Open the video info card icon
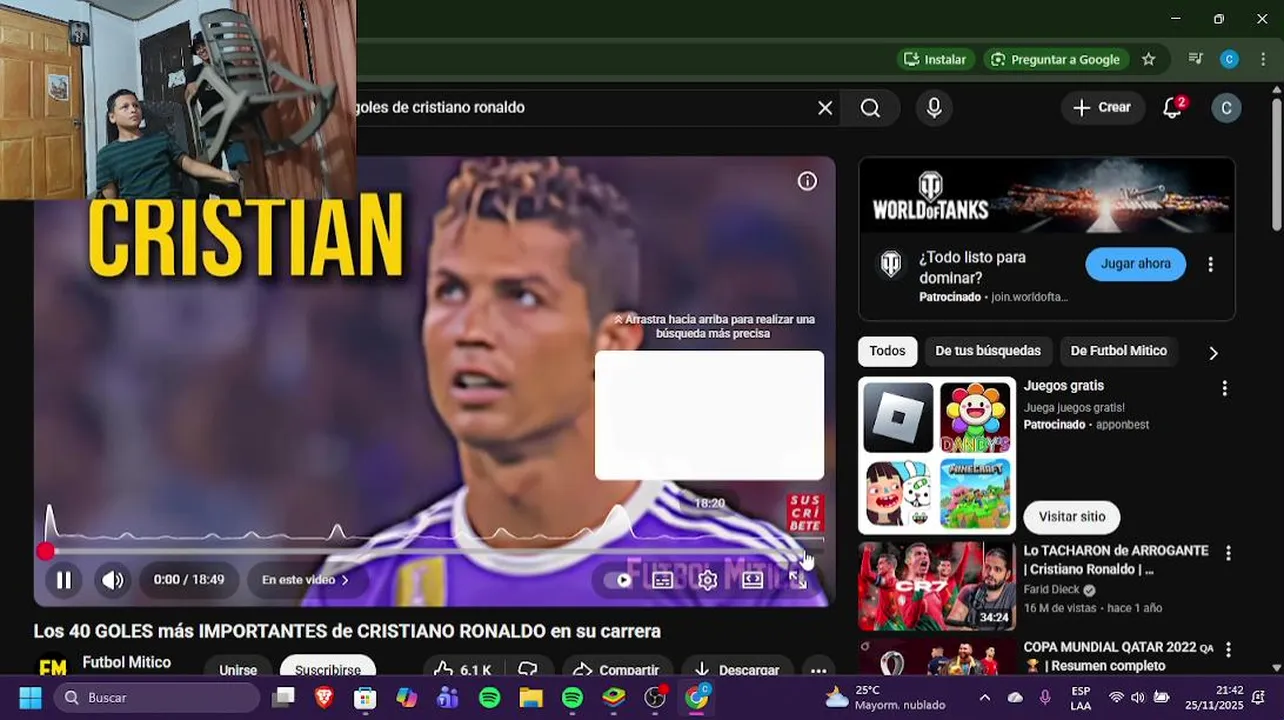 [807, 181]
